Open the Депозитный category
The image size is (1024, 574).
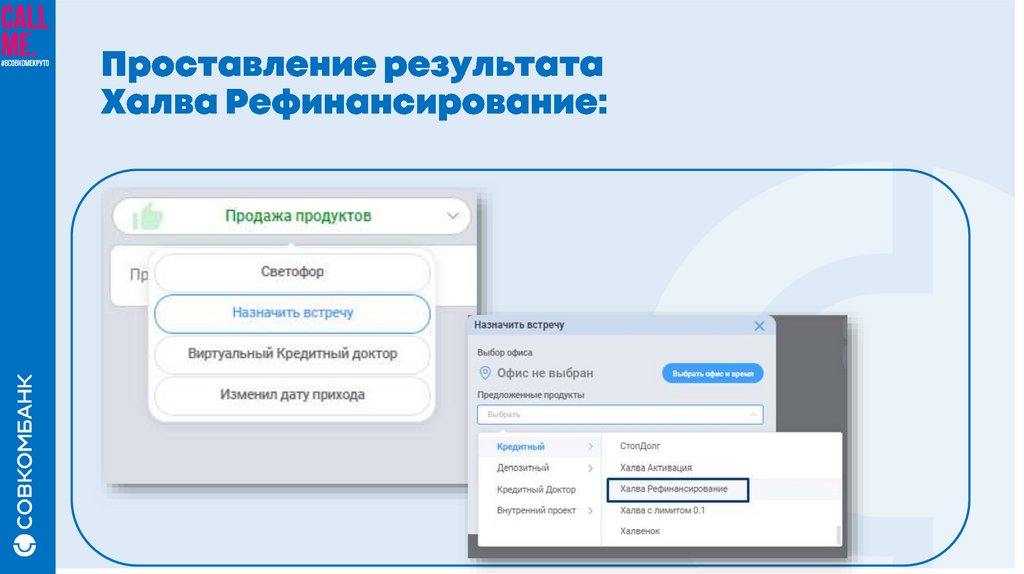[539, 468]
